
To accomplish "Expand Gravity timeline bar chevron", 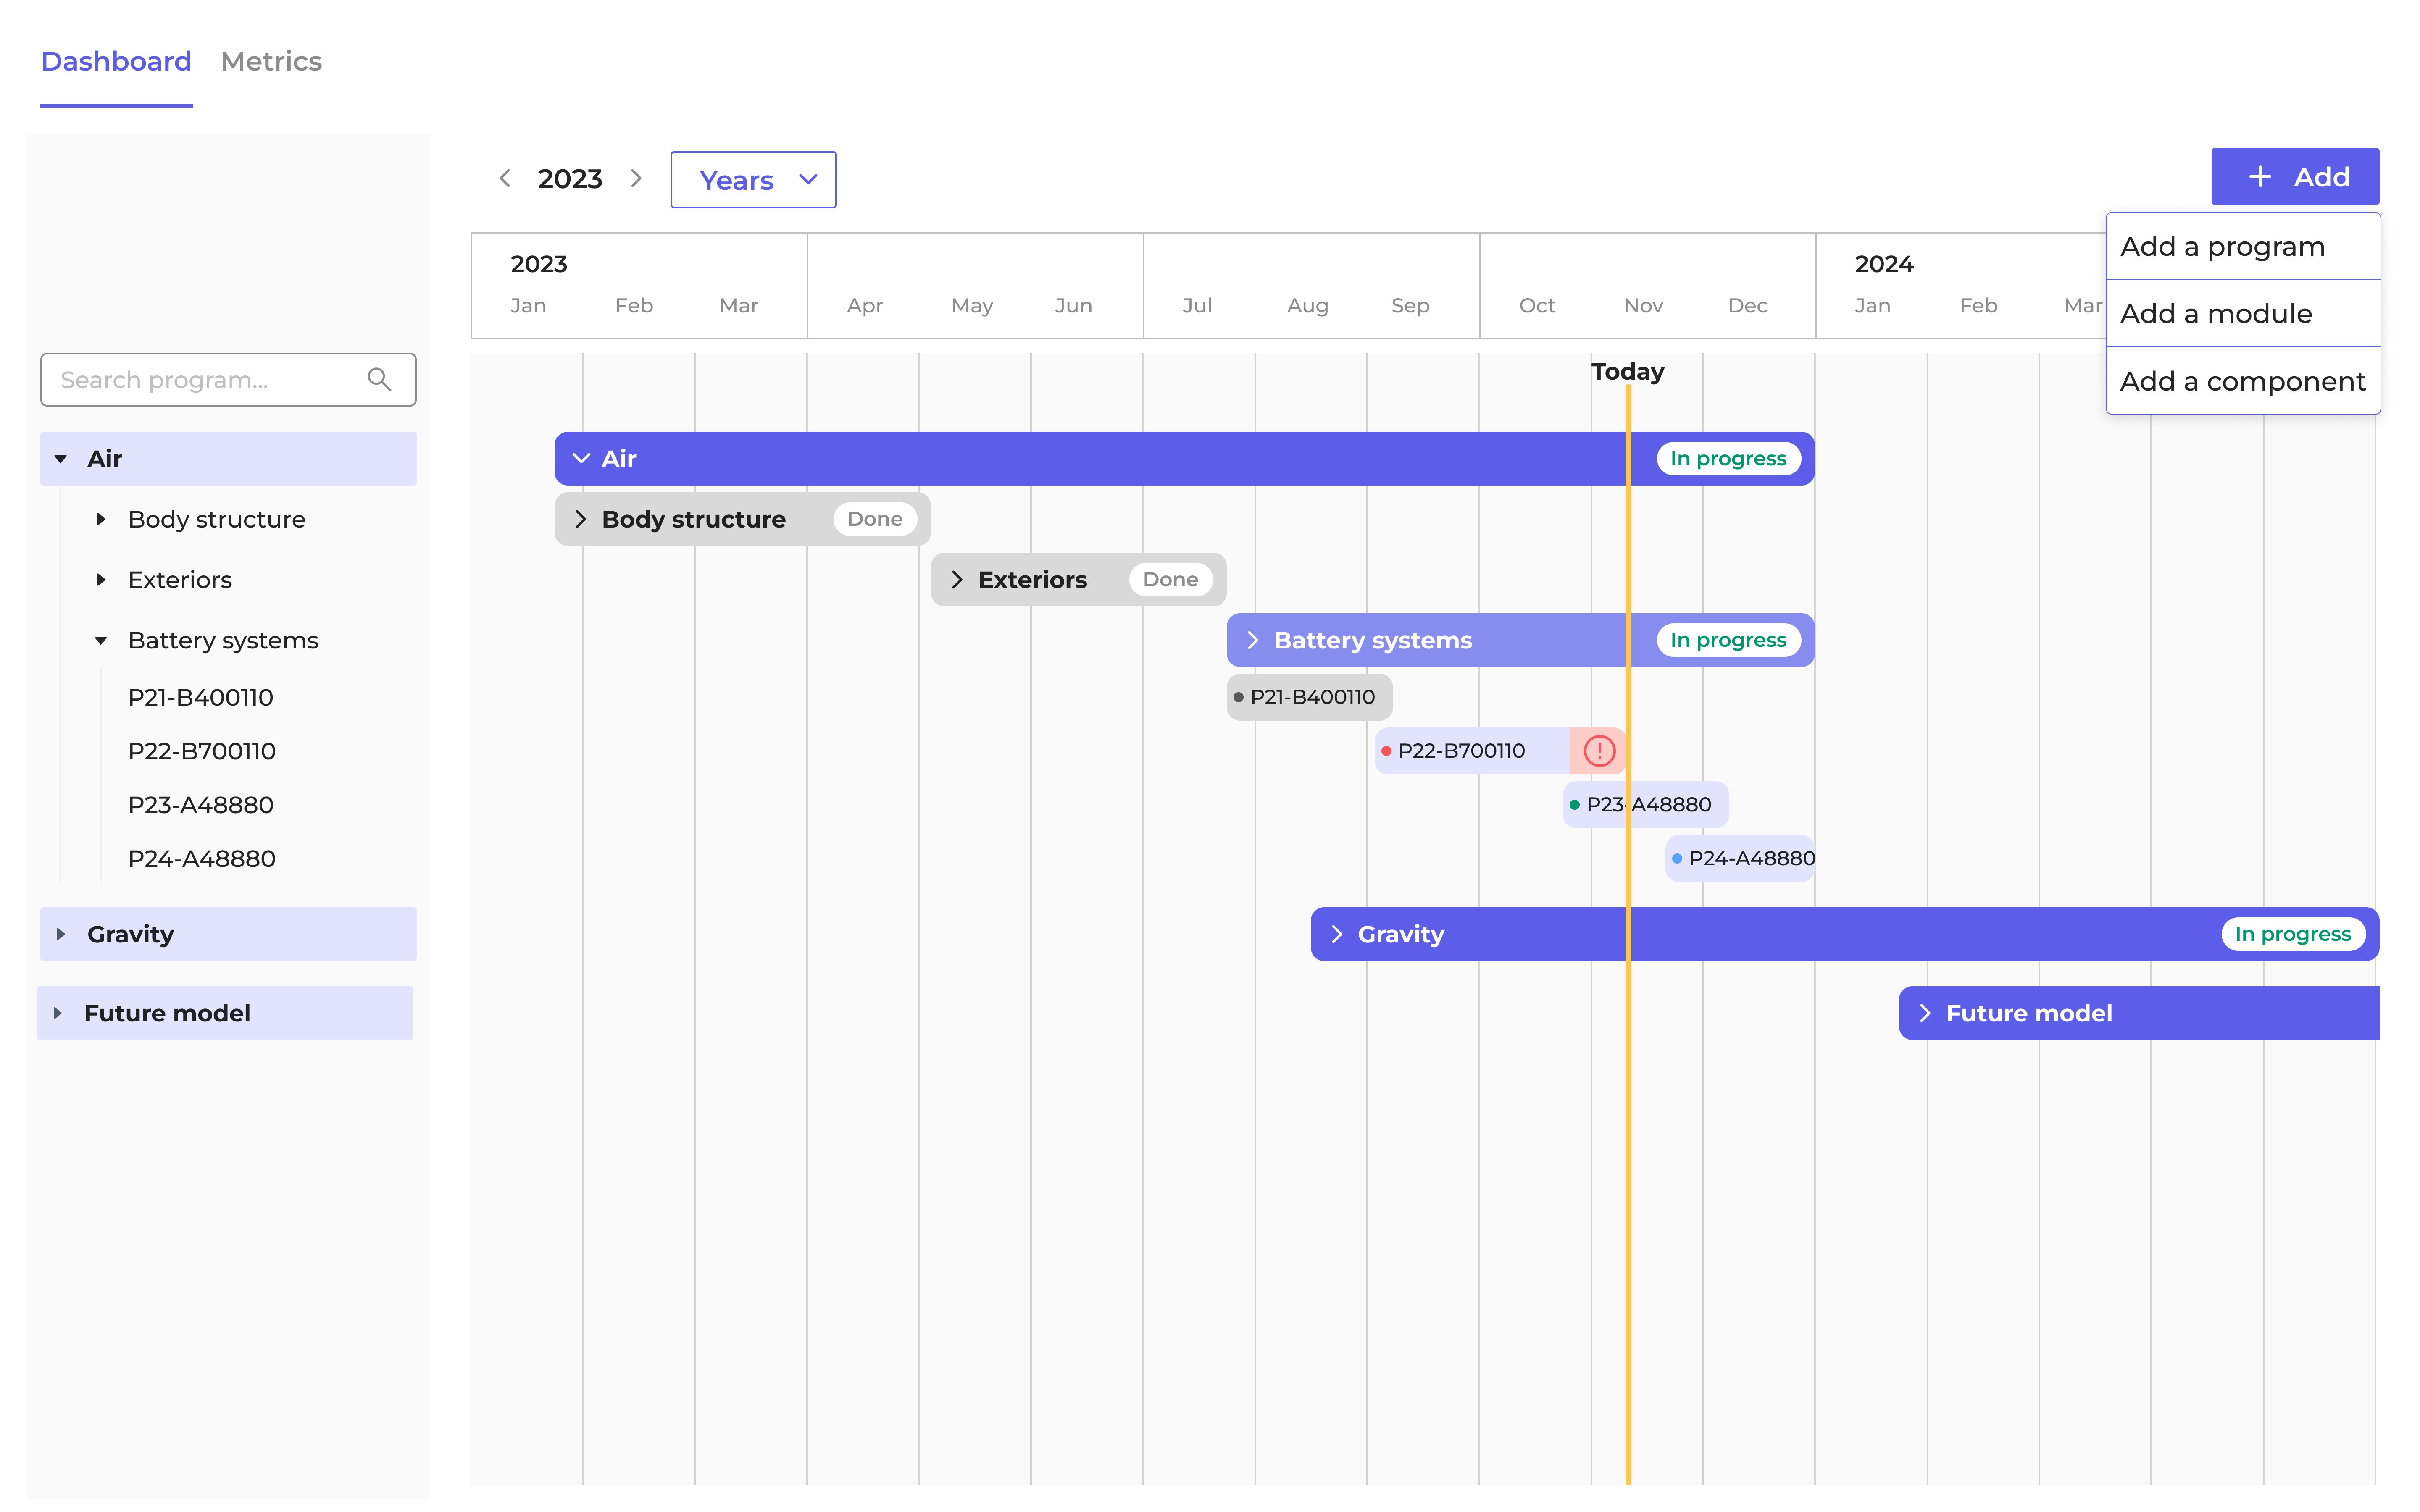I will click(x=1337, y=934).
